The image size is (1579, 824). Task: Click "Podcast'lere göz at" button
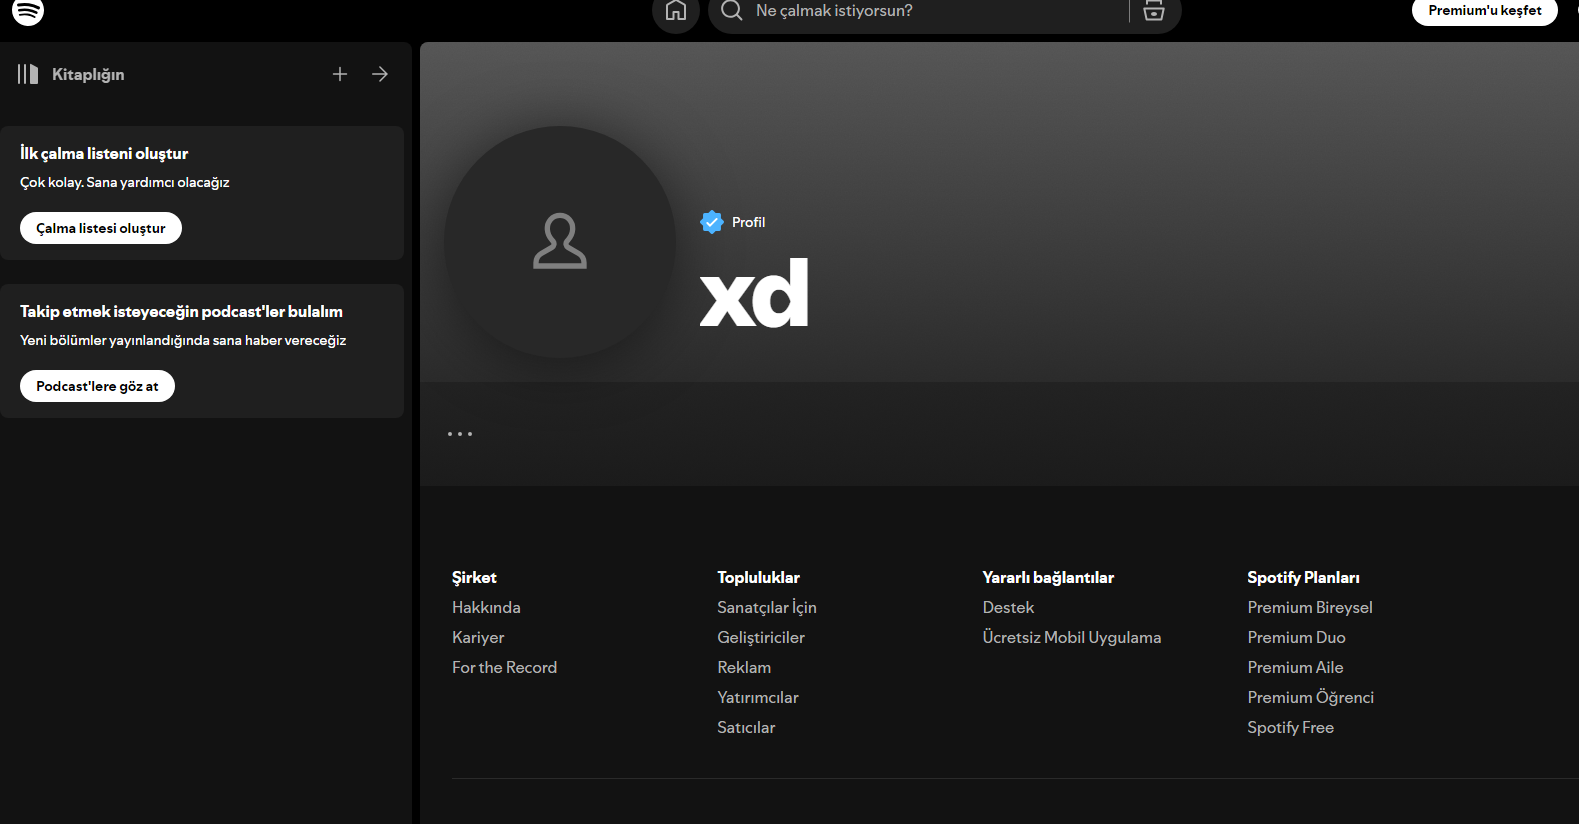[x=97, y=386]
